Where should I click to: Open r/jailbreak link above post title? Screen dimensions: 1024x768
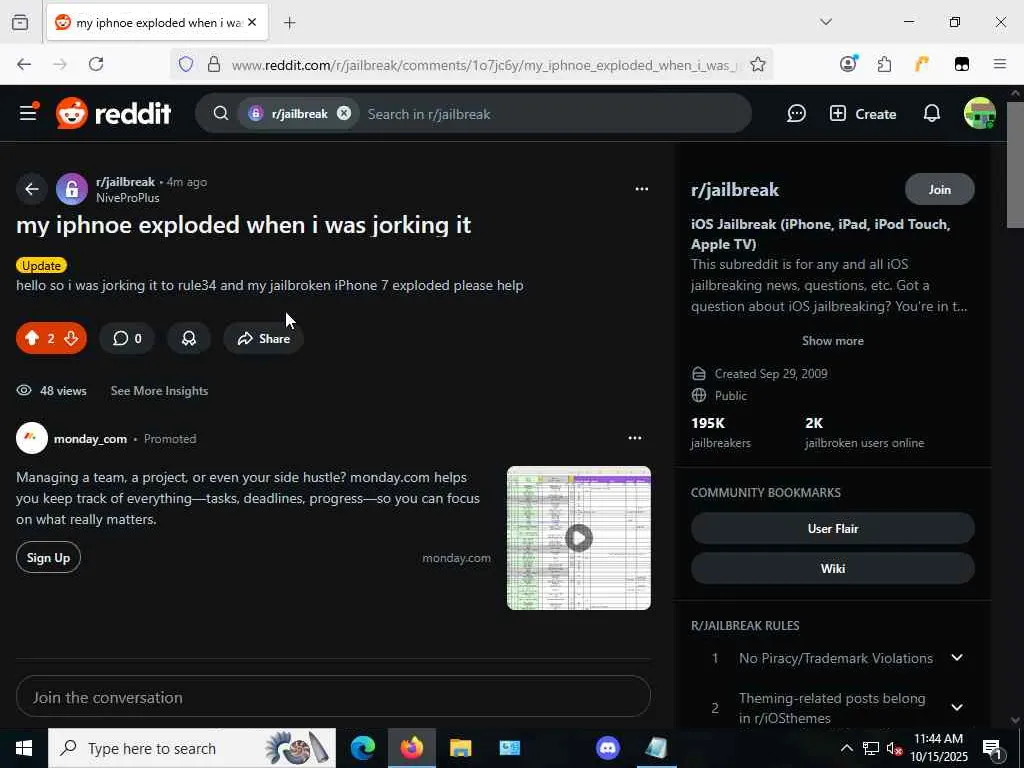[x=125, y=182]
